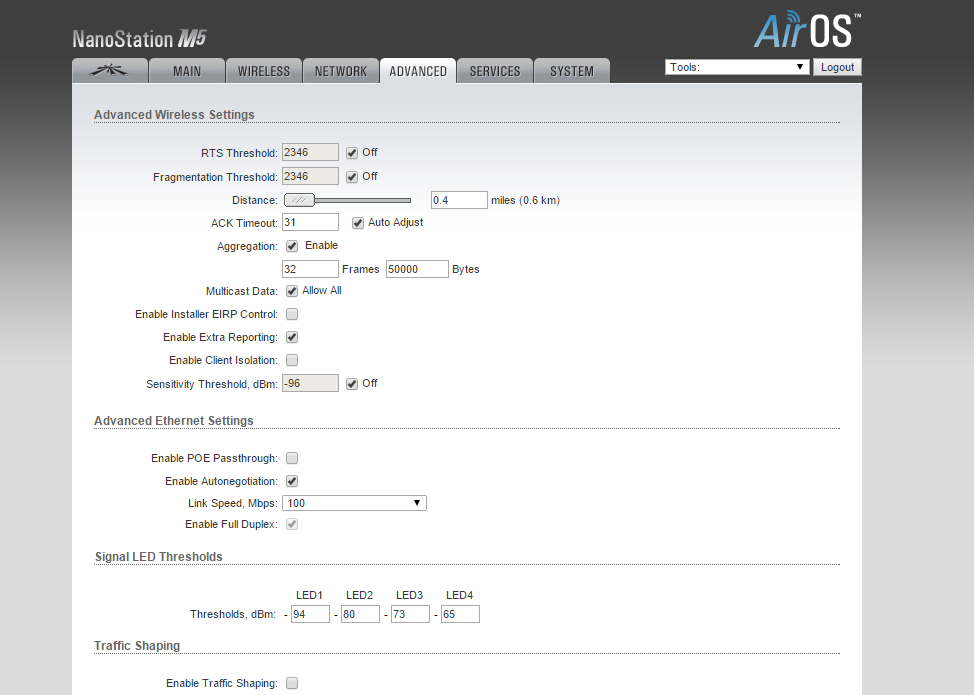
Task: Expand the Tools dropdown
Action: click(x=737, y=67)
